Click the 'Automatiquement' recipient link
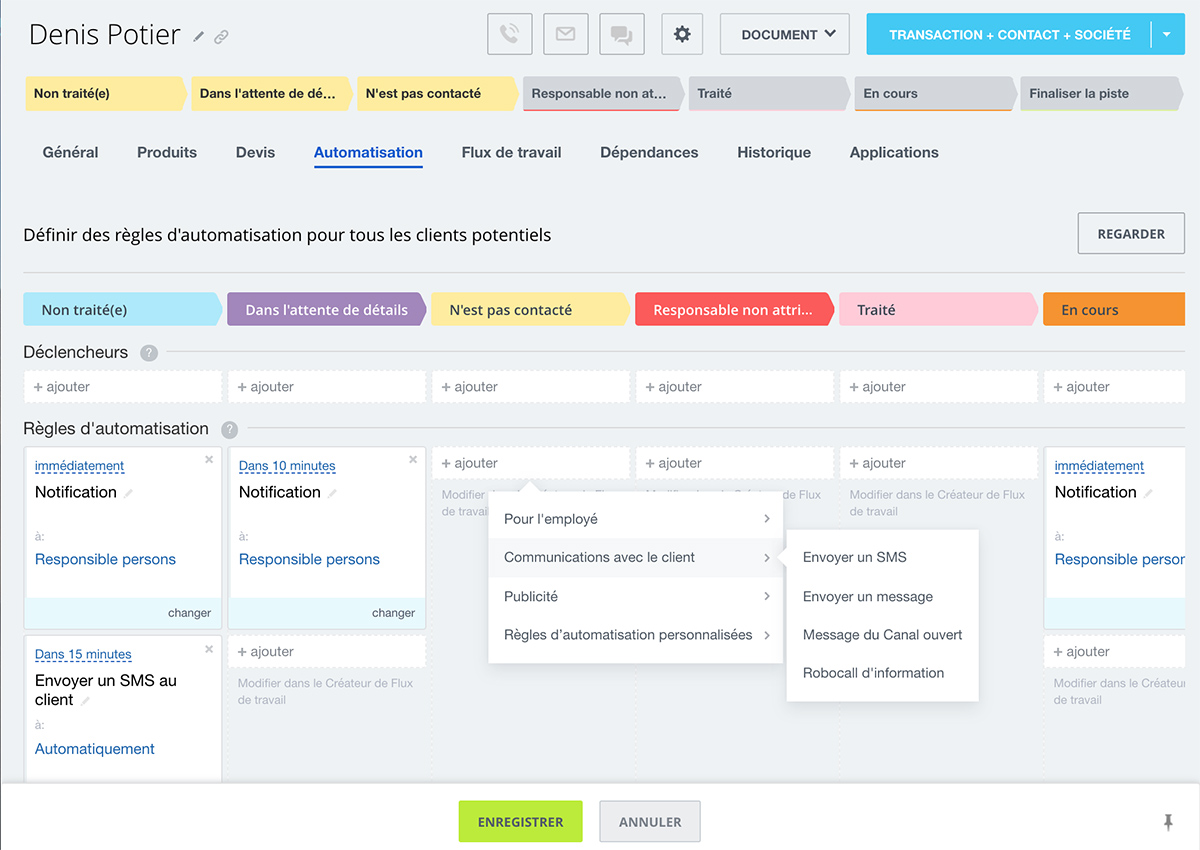 (x=95, y=749)
